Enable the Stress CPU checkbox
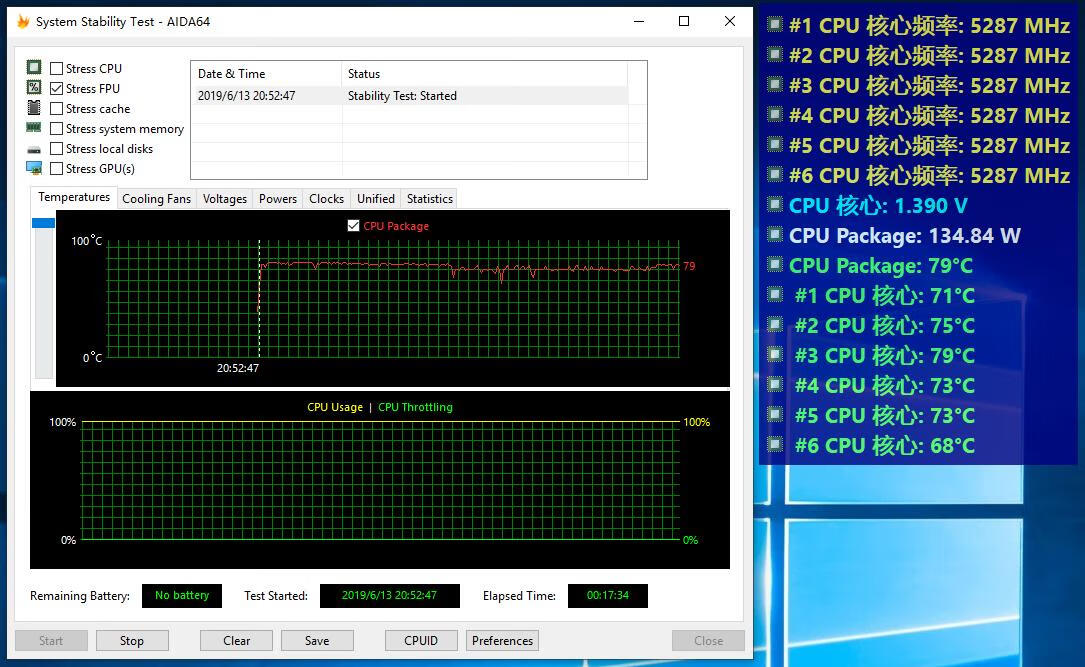1085x667 pixels. tap(57, 68)
